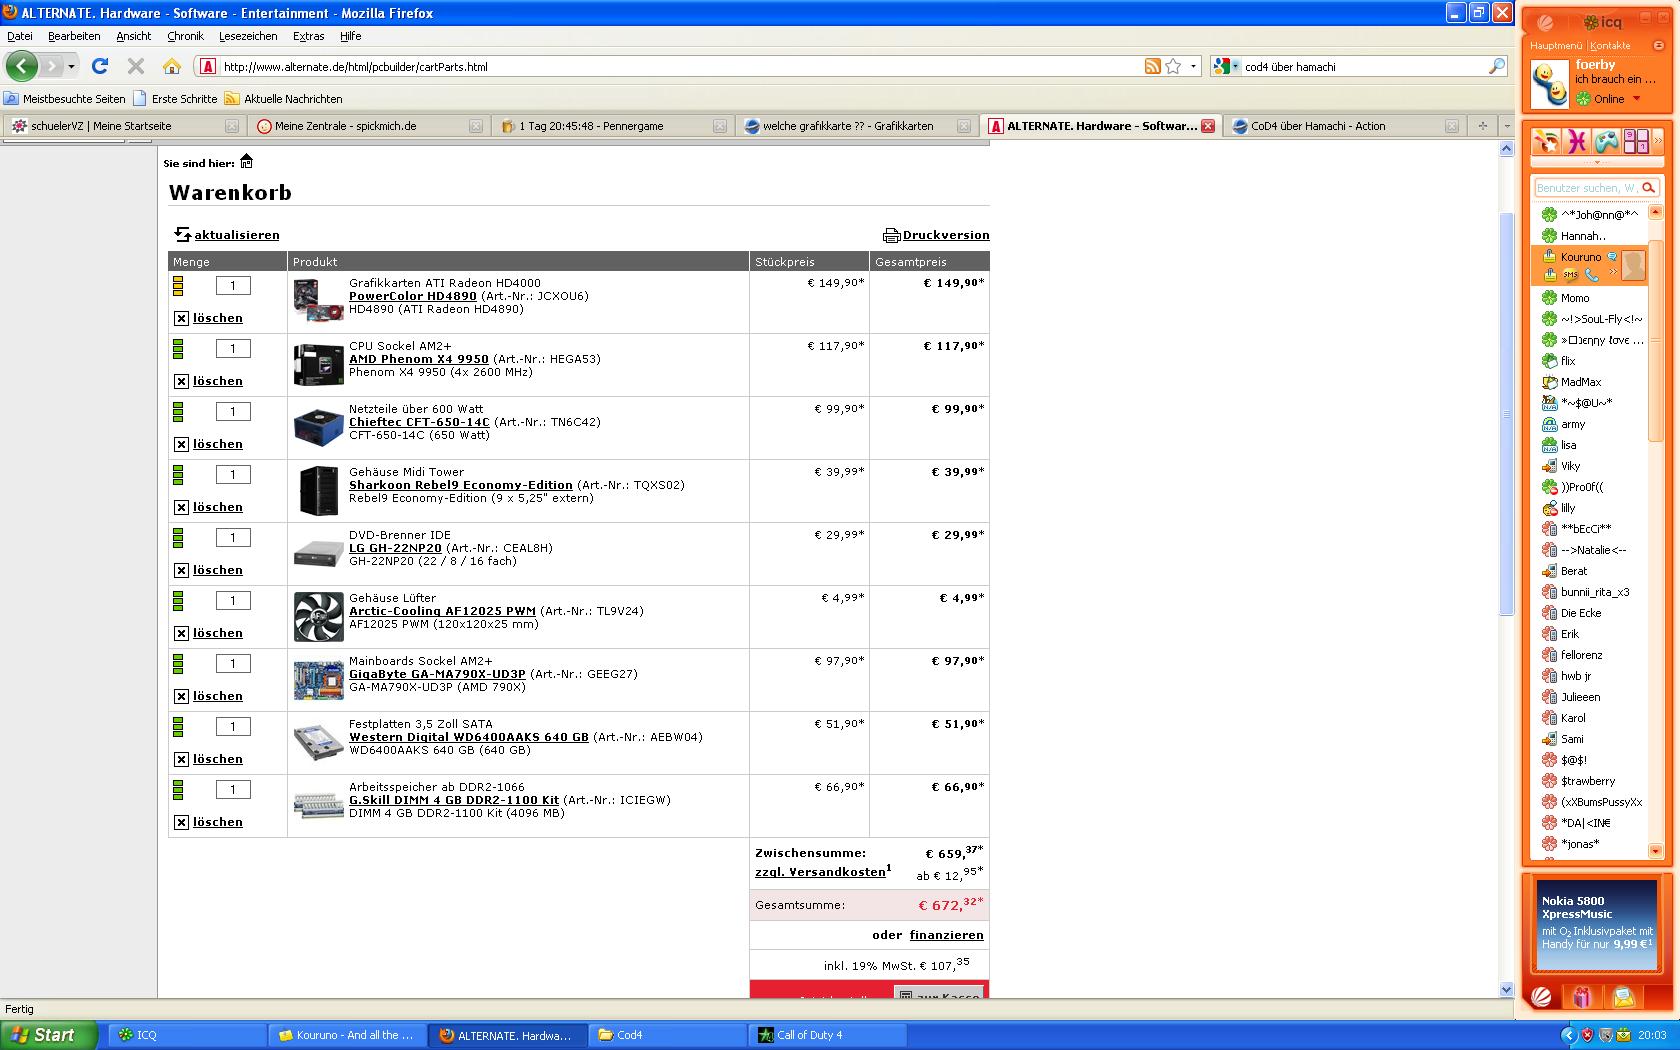1680x1050 pixels.
Task: Open the search engine selector dropdown
Action: point(1236,66)
